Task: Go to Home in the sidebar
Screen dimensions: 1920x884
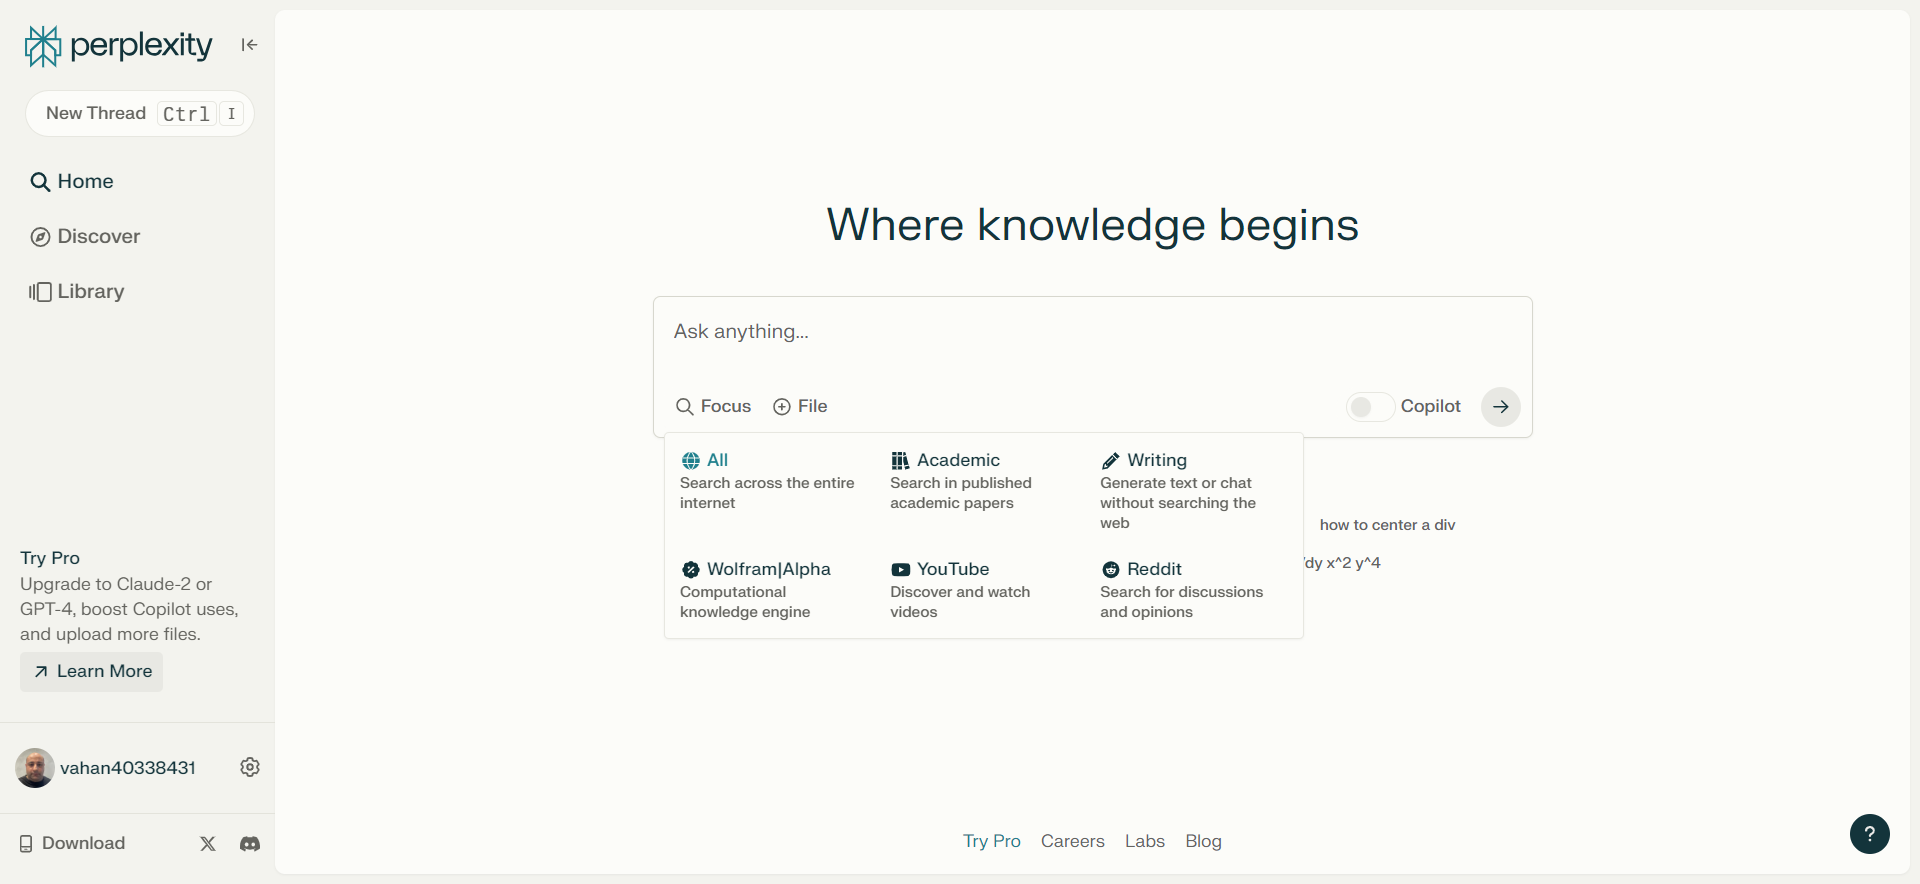Action: click(72, 182)
